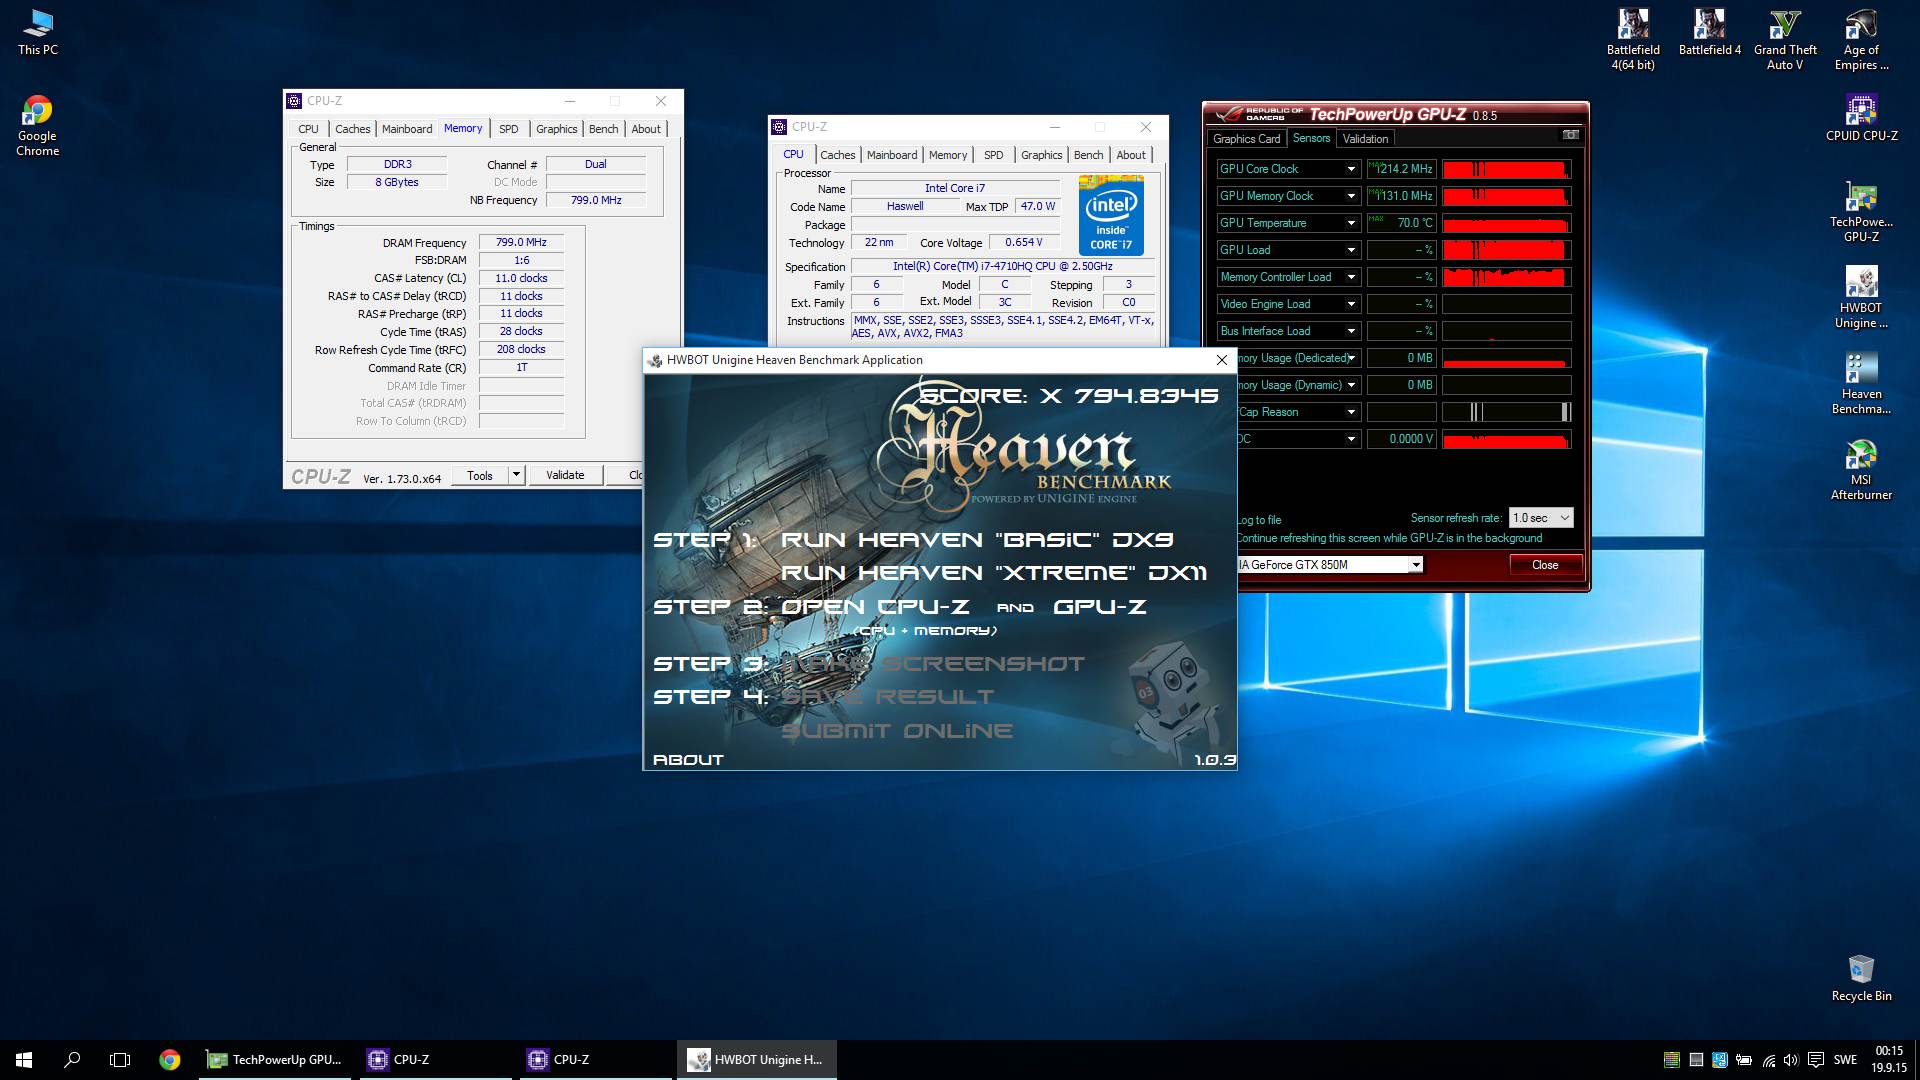Open Mainboard tab in CPU-Z Timings window

point(407,129)
